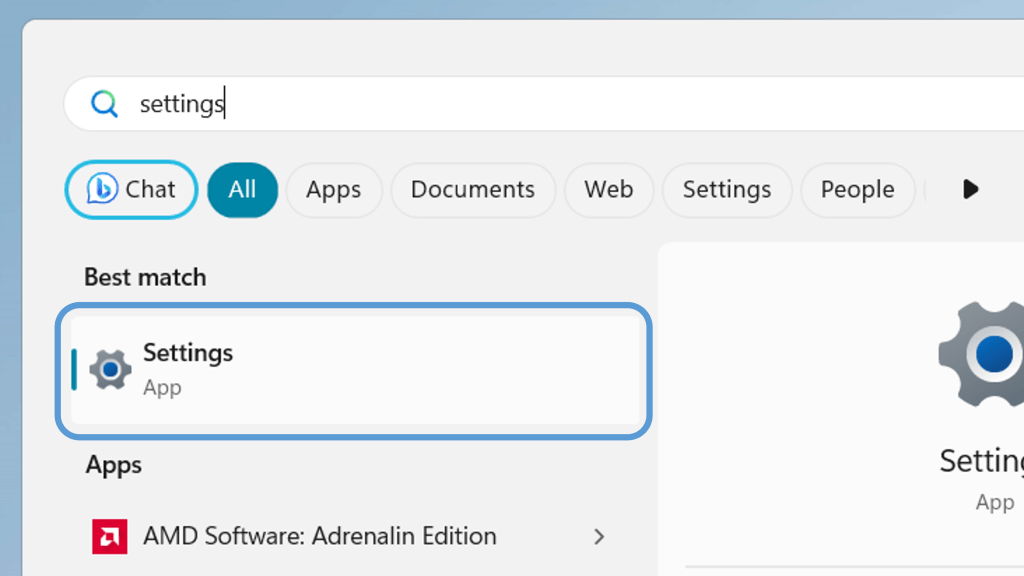Click the Settings title in the preview pane
Viewport: 1024px width, 576px height.
click(982, 461)
